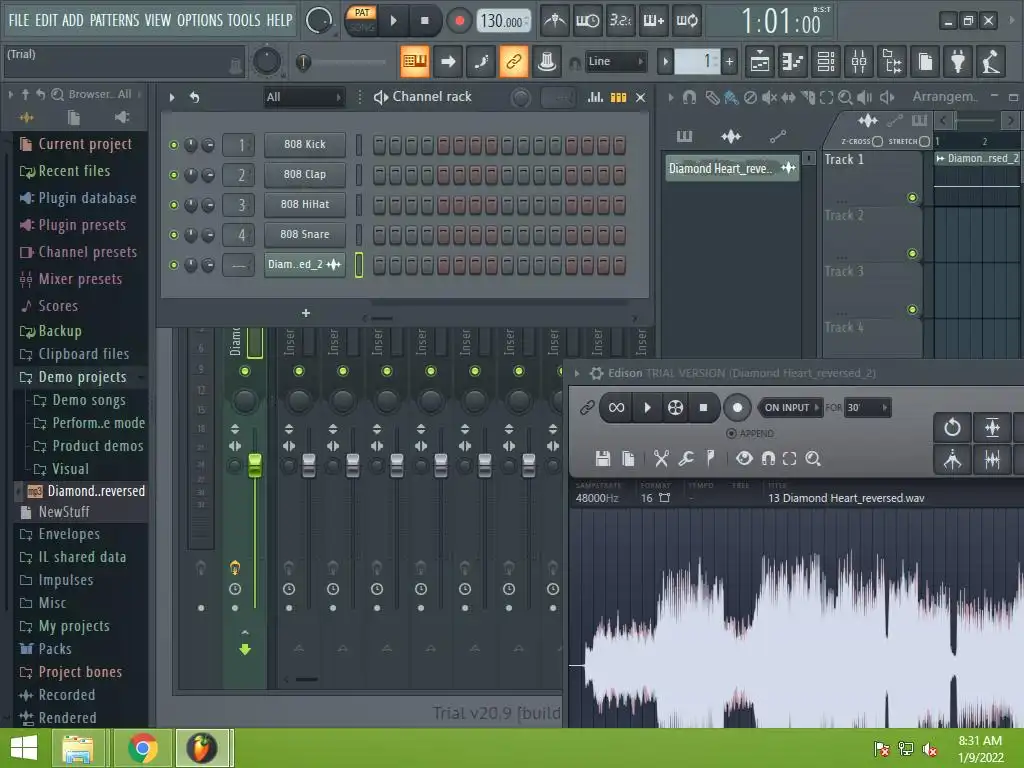This screenshot has width=1024, height=768.
Task: Click the stamp tool icon
Action: pyautogui.click(x=547, y=61)
